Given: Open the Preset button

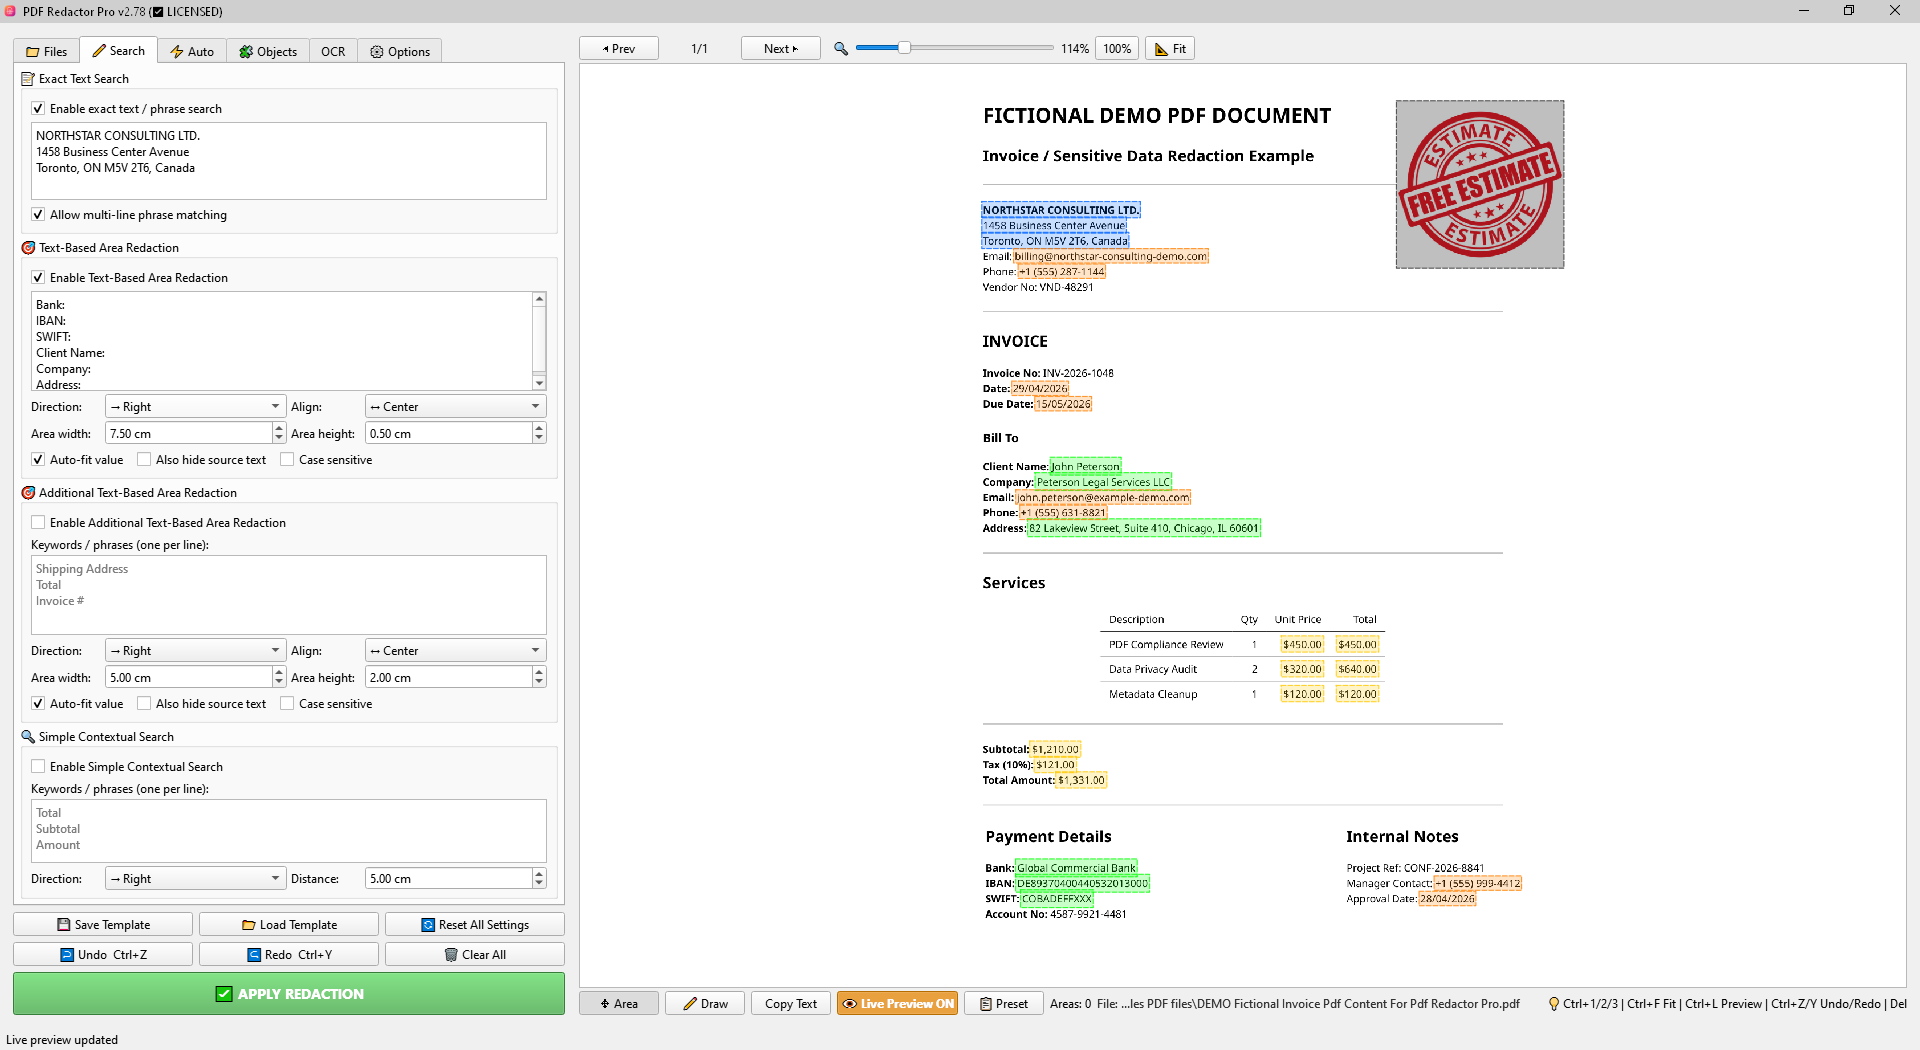Looking at the screenshot, I should pos(1004,1004).
